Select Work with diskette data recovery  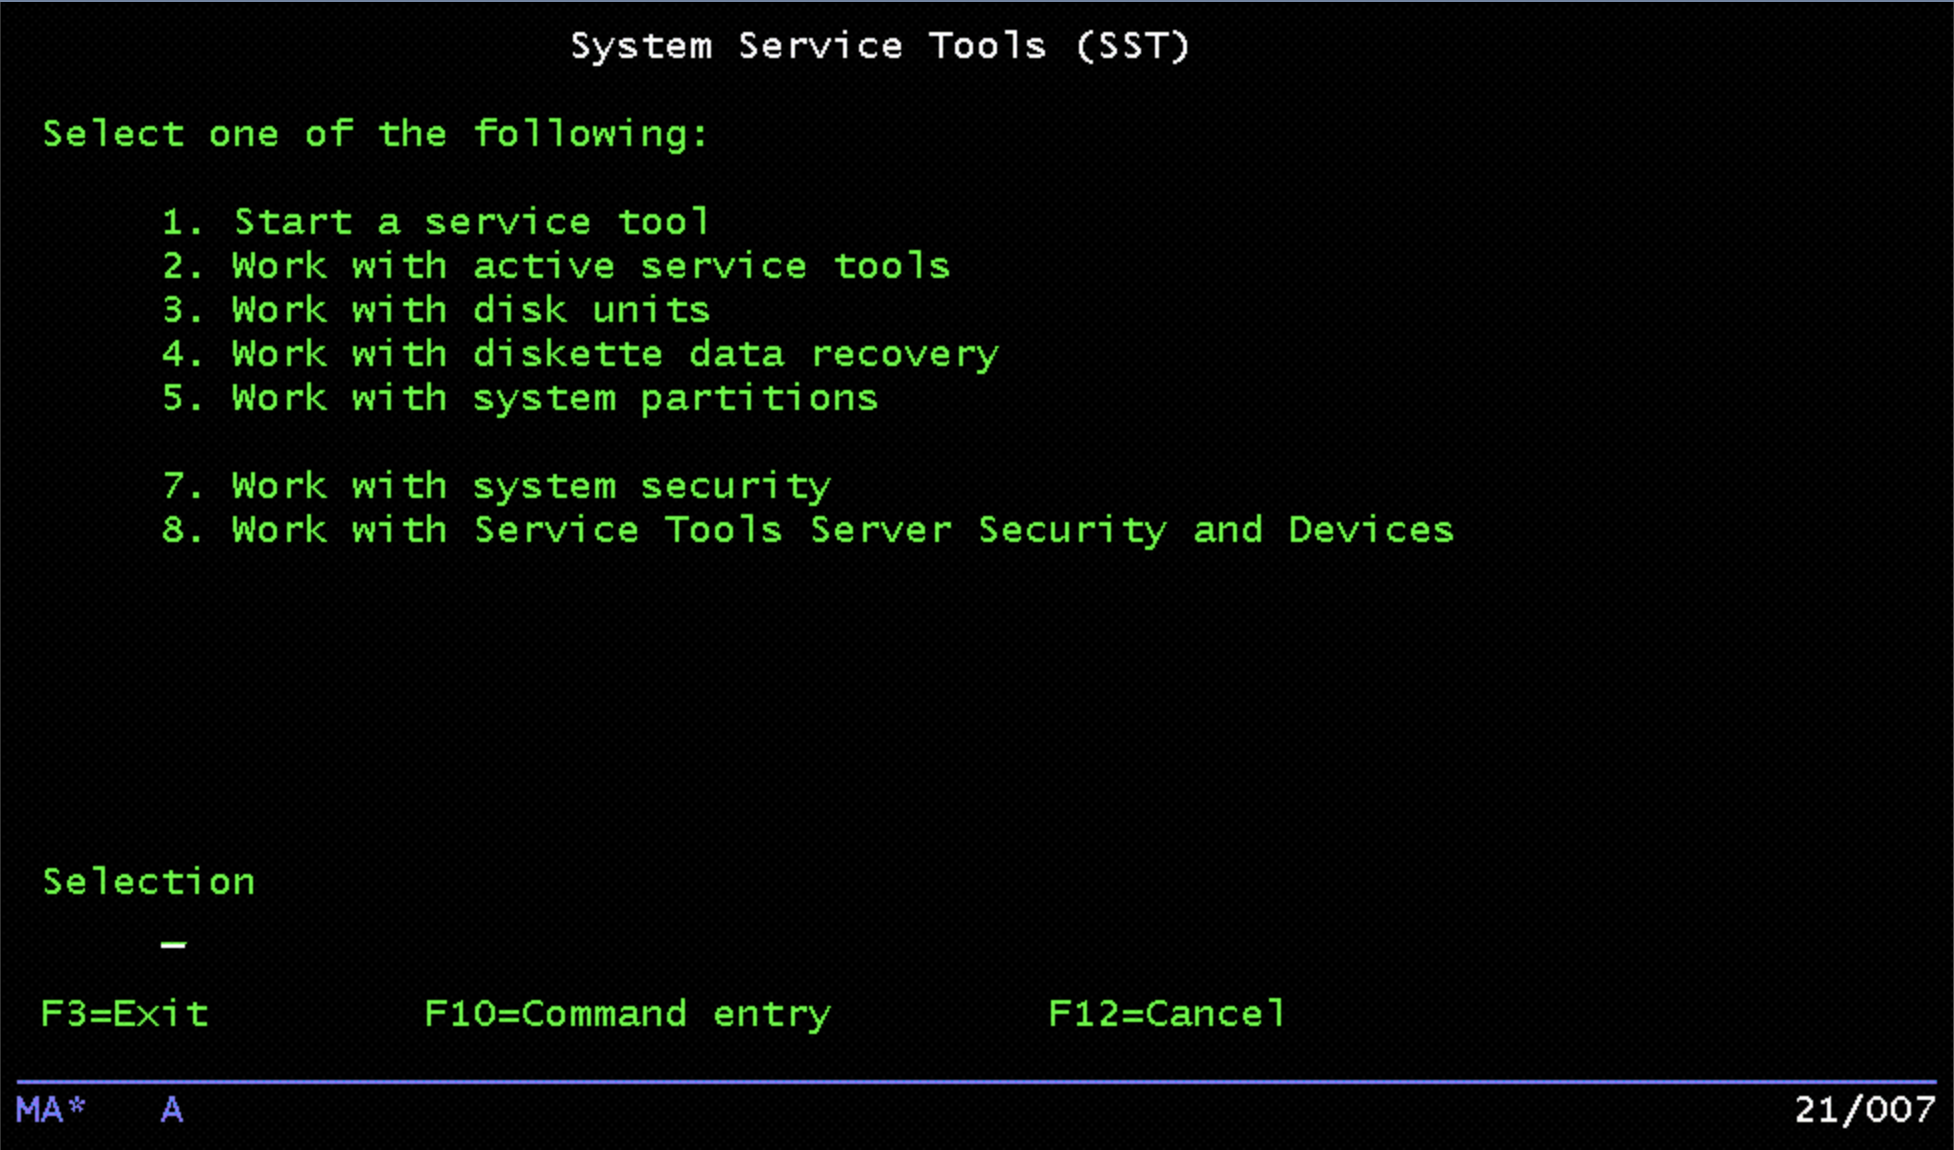(614, 354)
